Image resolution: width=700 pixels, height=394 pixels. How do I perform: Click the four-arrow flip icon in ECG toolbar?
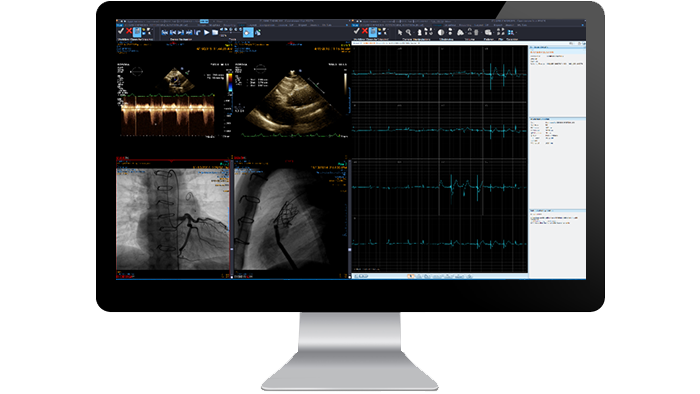click(500, 32)
